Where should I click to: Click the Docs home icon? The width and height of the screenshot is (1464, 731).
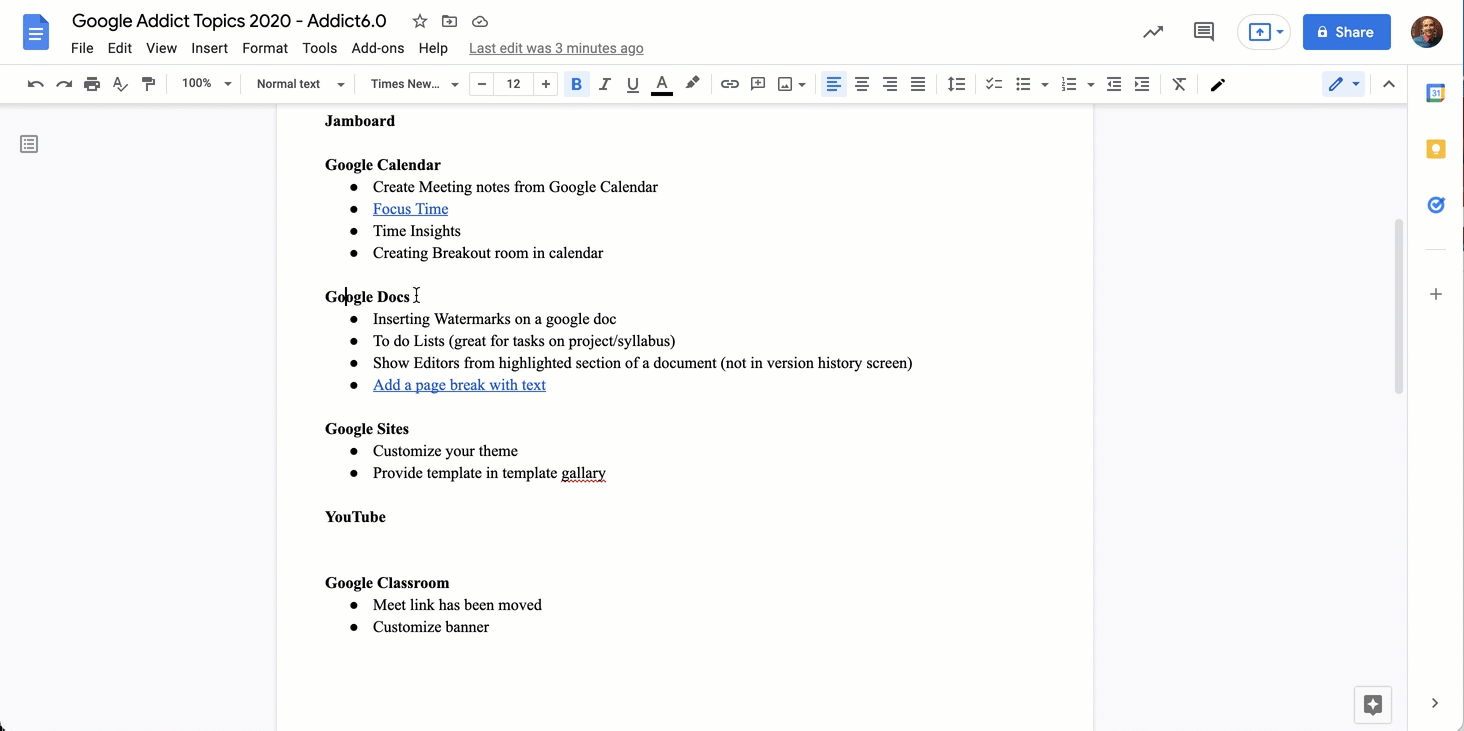tap(36, 32)
